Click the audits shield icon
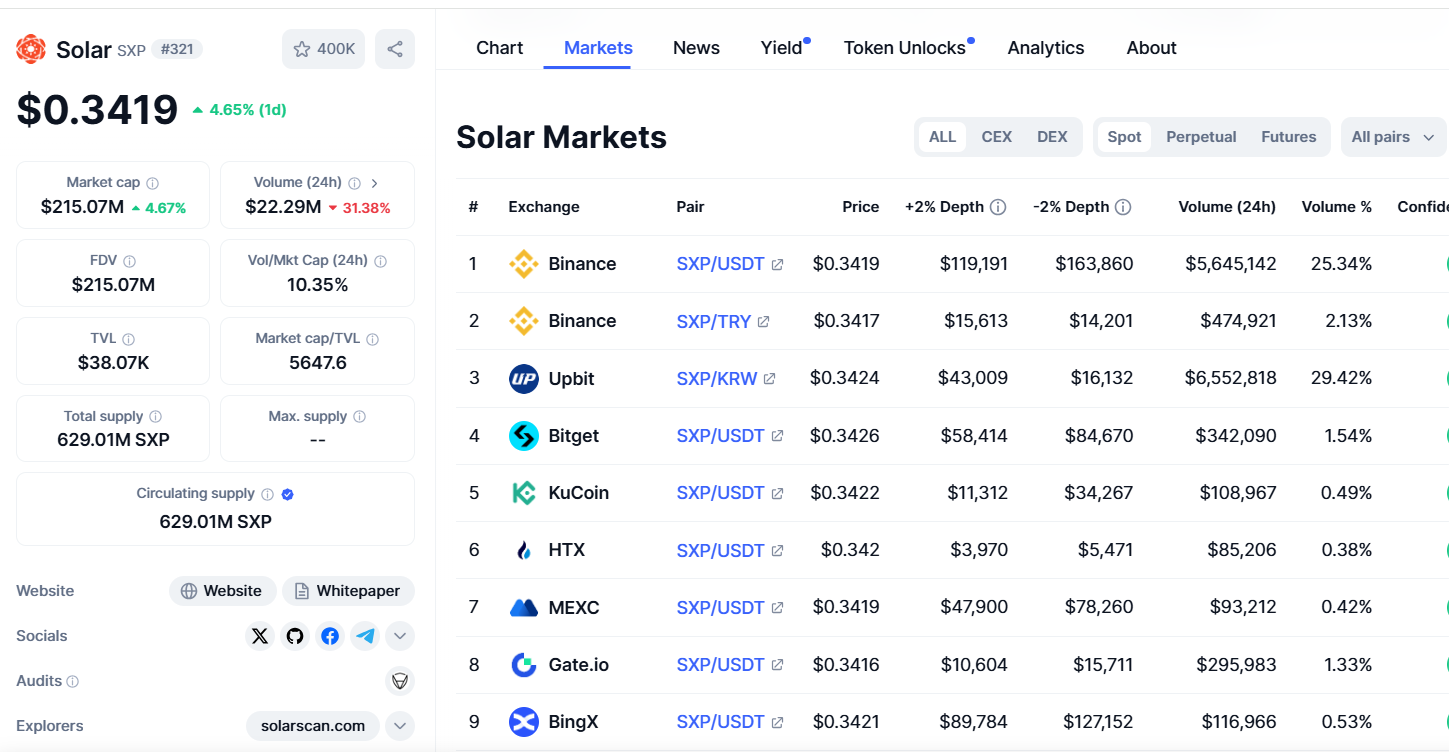This screenshot has width=1449, height=752. pyautogui.click(x=400, y=681)
